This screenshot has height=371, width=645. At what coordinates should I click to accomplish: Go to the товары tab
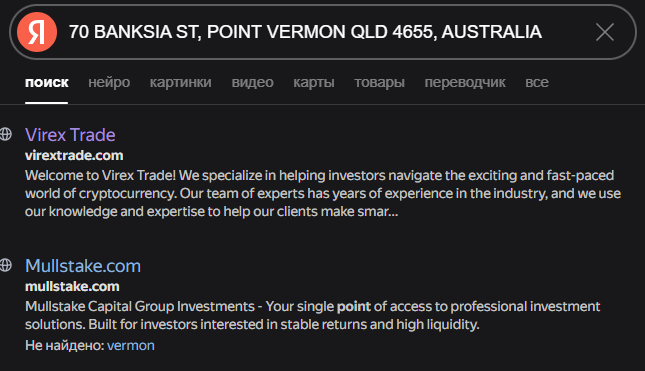pyautogui.click(x=380, y=82)
